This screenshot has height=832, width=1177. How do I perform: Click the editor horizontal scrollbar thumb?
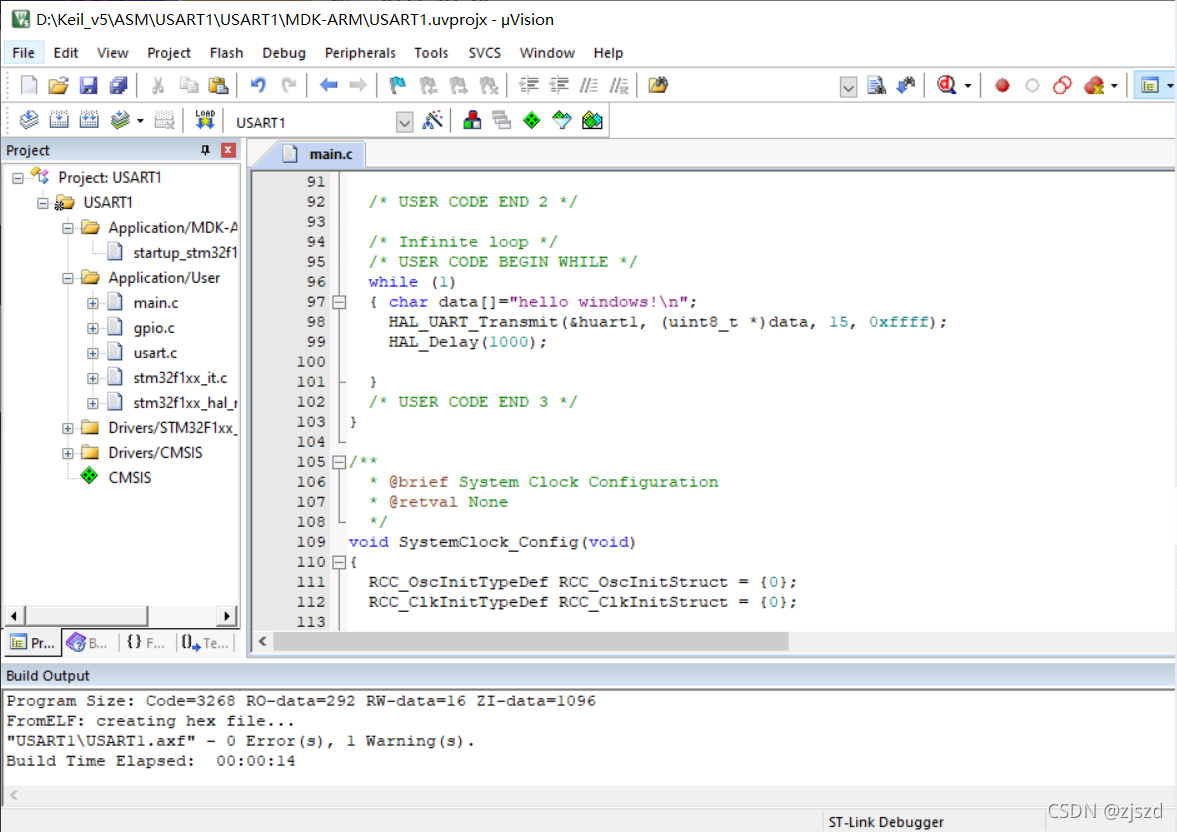click(x=531, y=641)
